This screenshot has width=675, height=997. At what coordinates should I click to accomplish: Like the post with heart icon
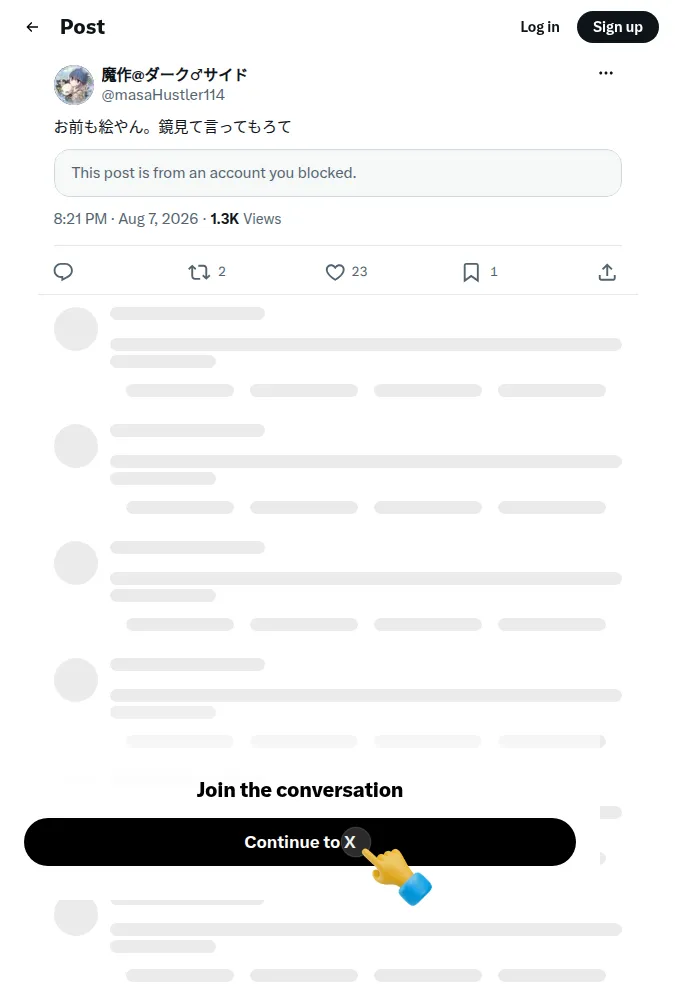335,272
